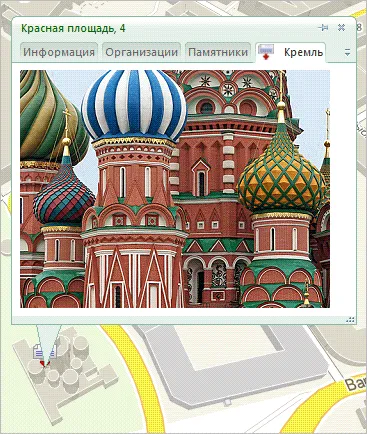Pin the Красная площадь info card
The height and width of the screenshot is (434, 367).
[323, 28]
